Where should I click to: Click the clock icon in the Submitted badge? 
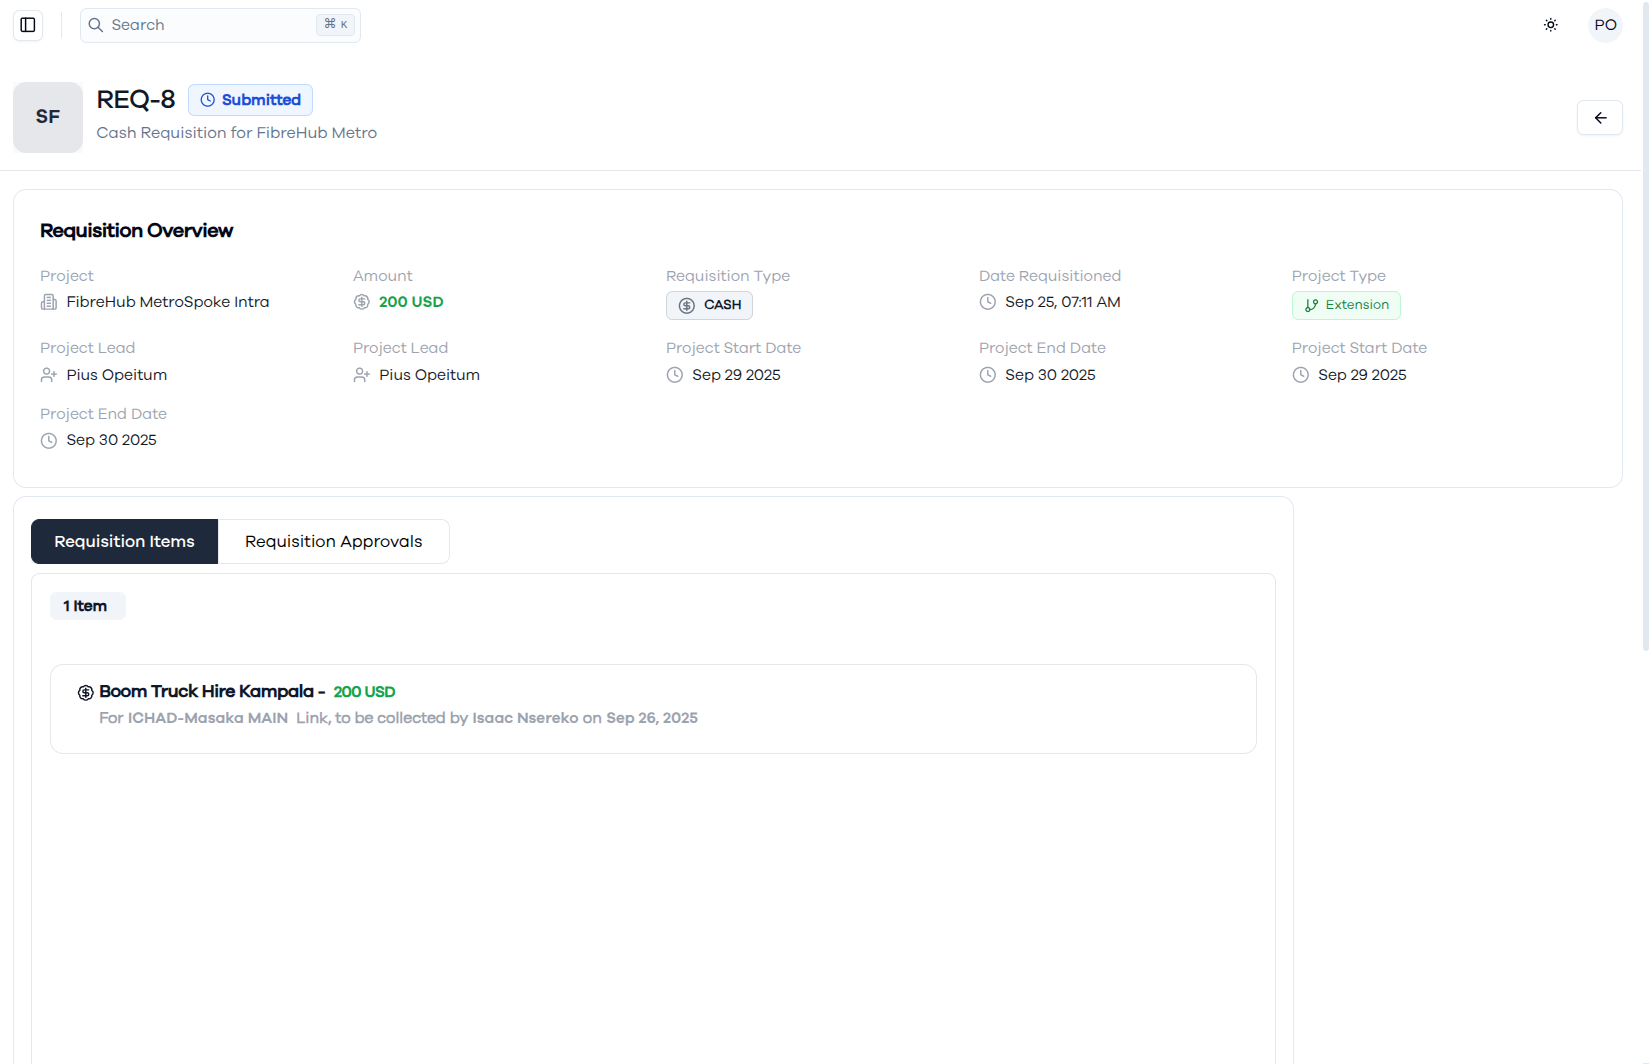208,100
